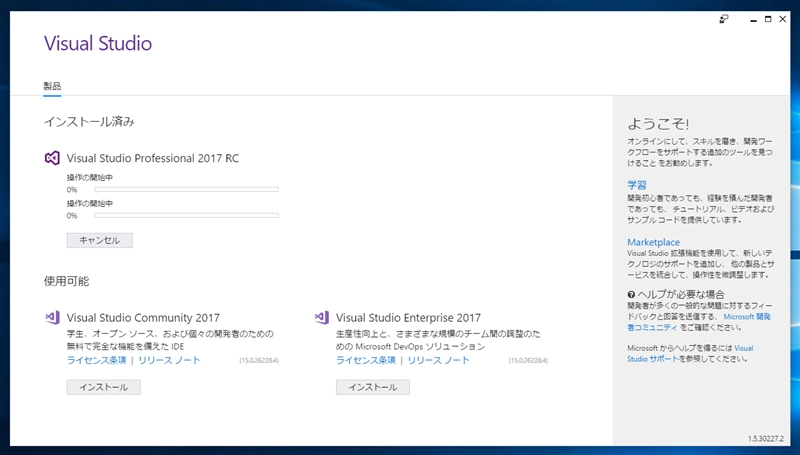Open リリース ノート link for Enterprise 2017

[x=439, y=360]
